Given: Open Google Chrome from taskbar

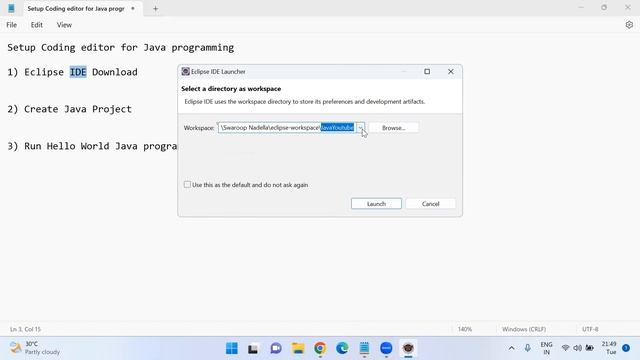Looking at the screenshot, I should [320, 348].
